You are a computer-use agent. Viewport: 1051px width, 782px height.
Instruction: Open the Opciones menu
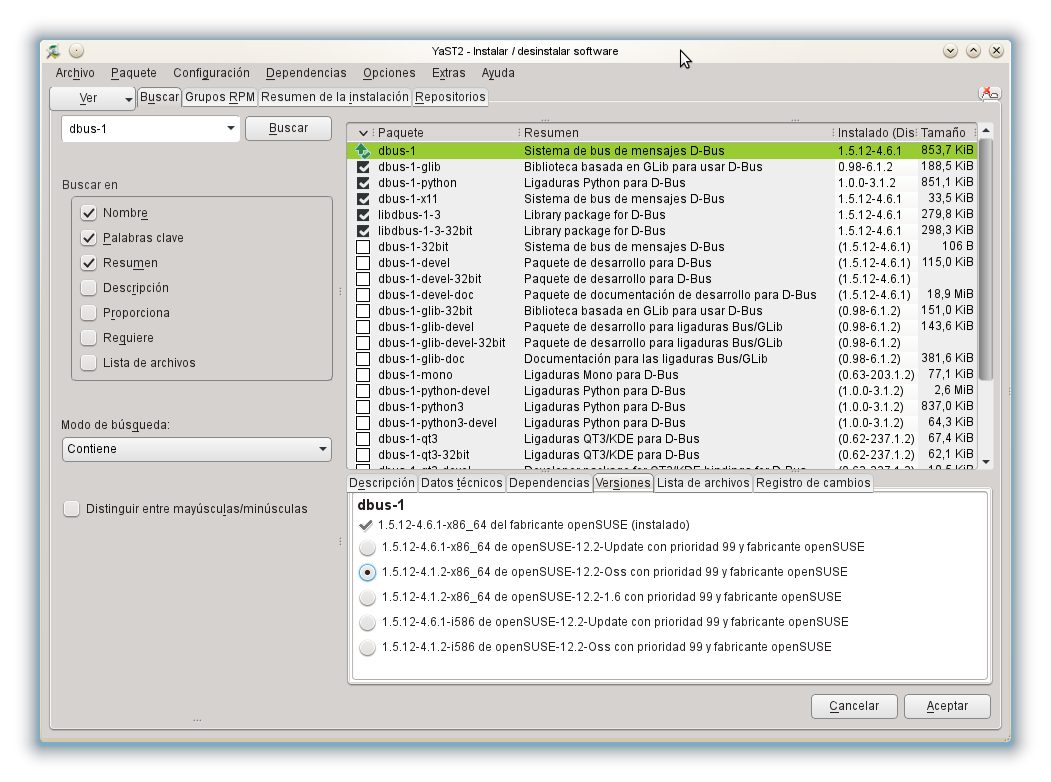click(389, 73)
